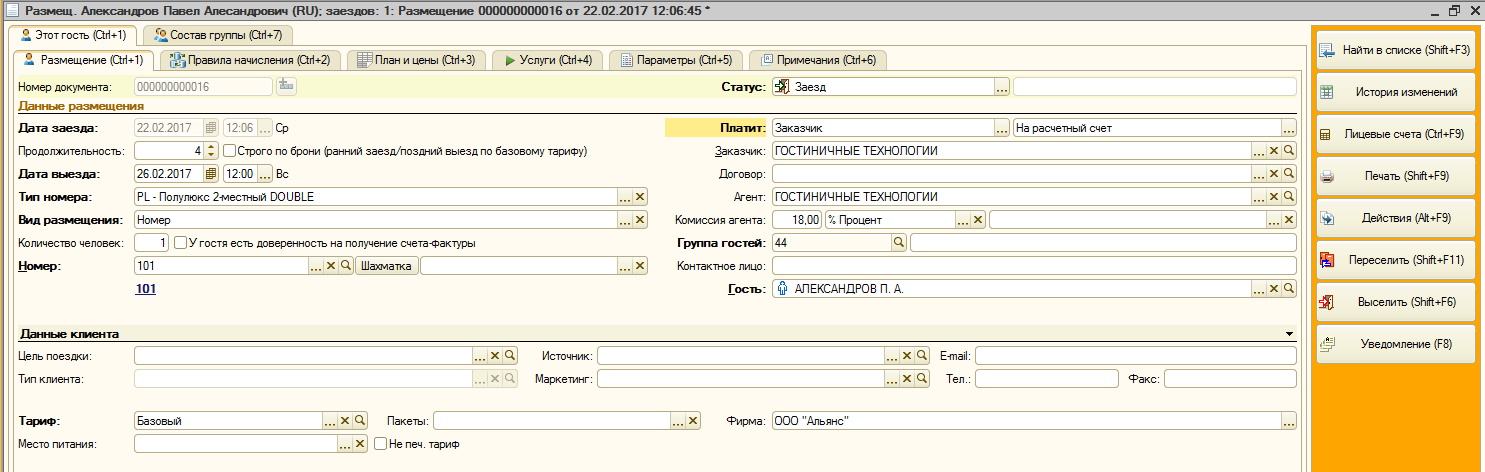Click into the Факс field
The width and height of the screenshot is (1485, 472).
tap(1230, 379)
